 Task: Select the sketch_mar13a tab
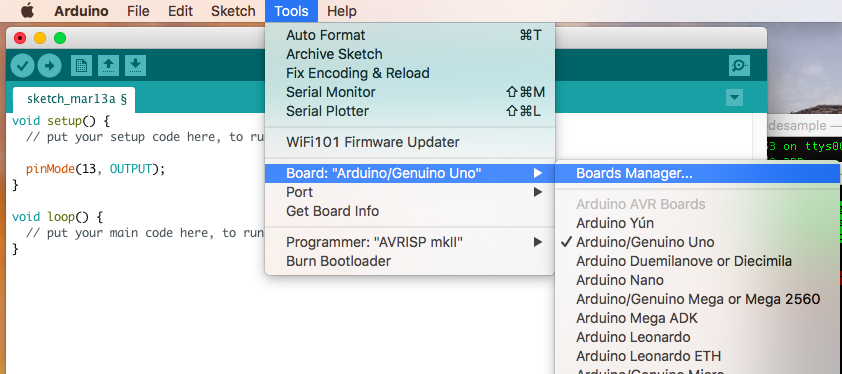[74, 99]
